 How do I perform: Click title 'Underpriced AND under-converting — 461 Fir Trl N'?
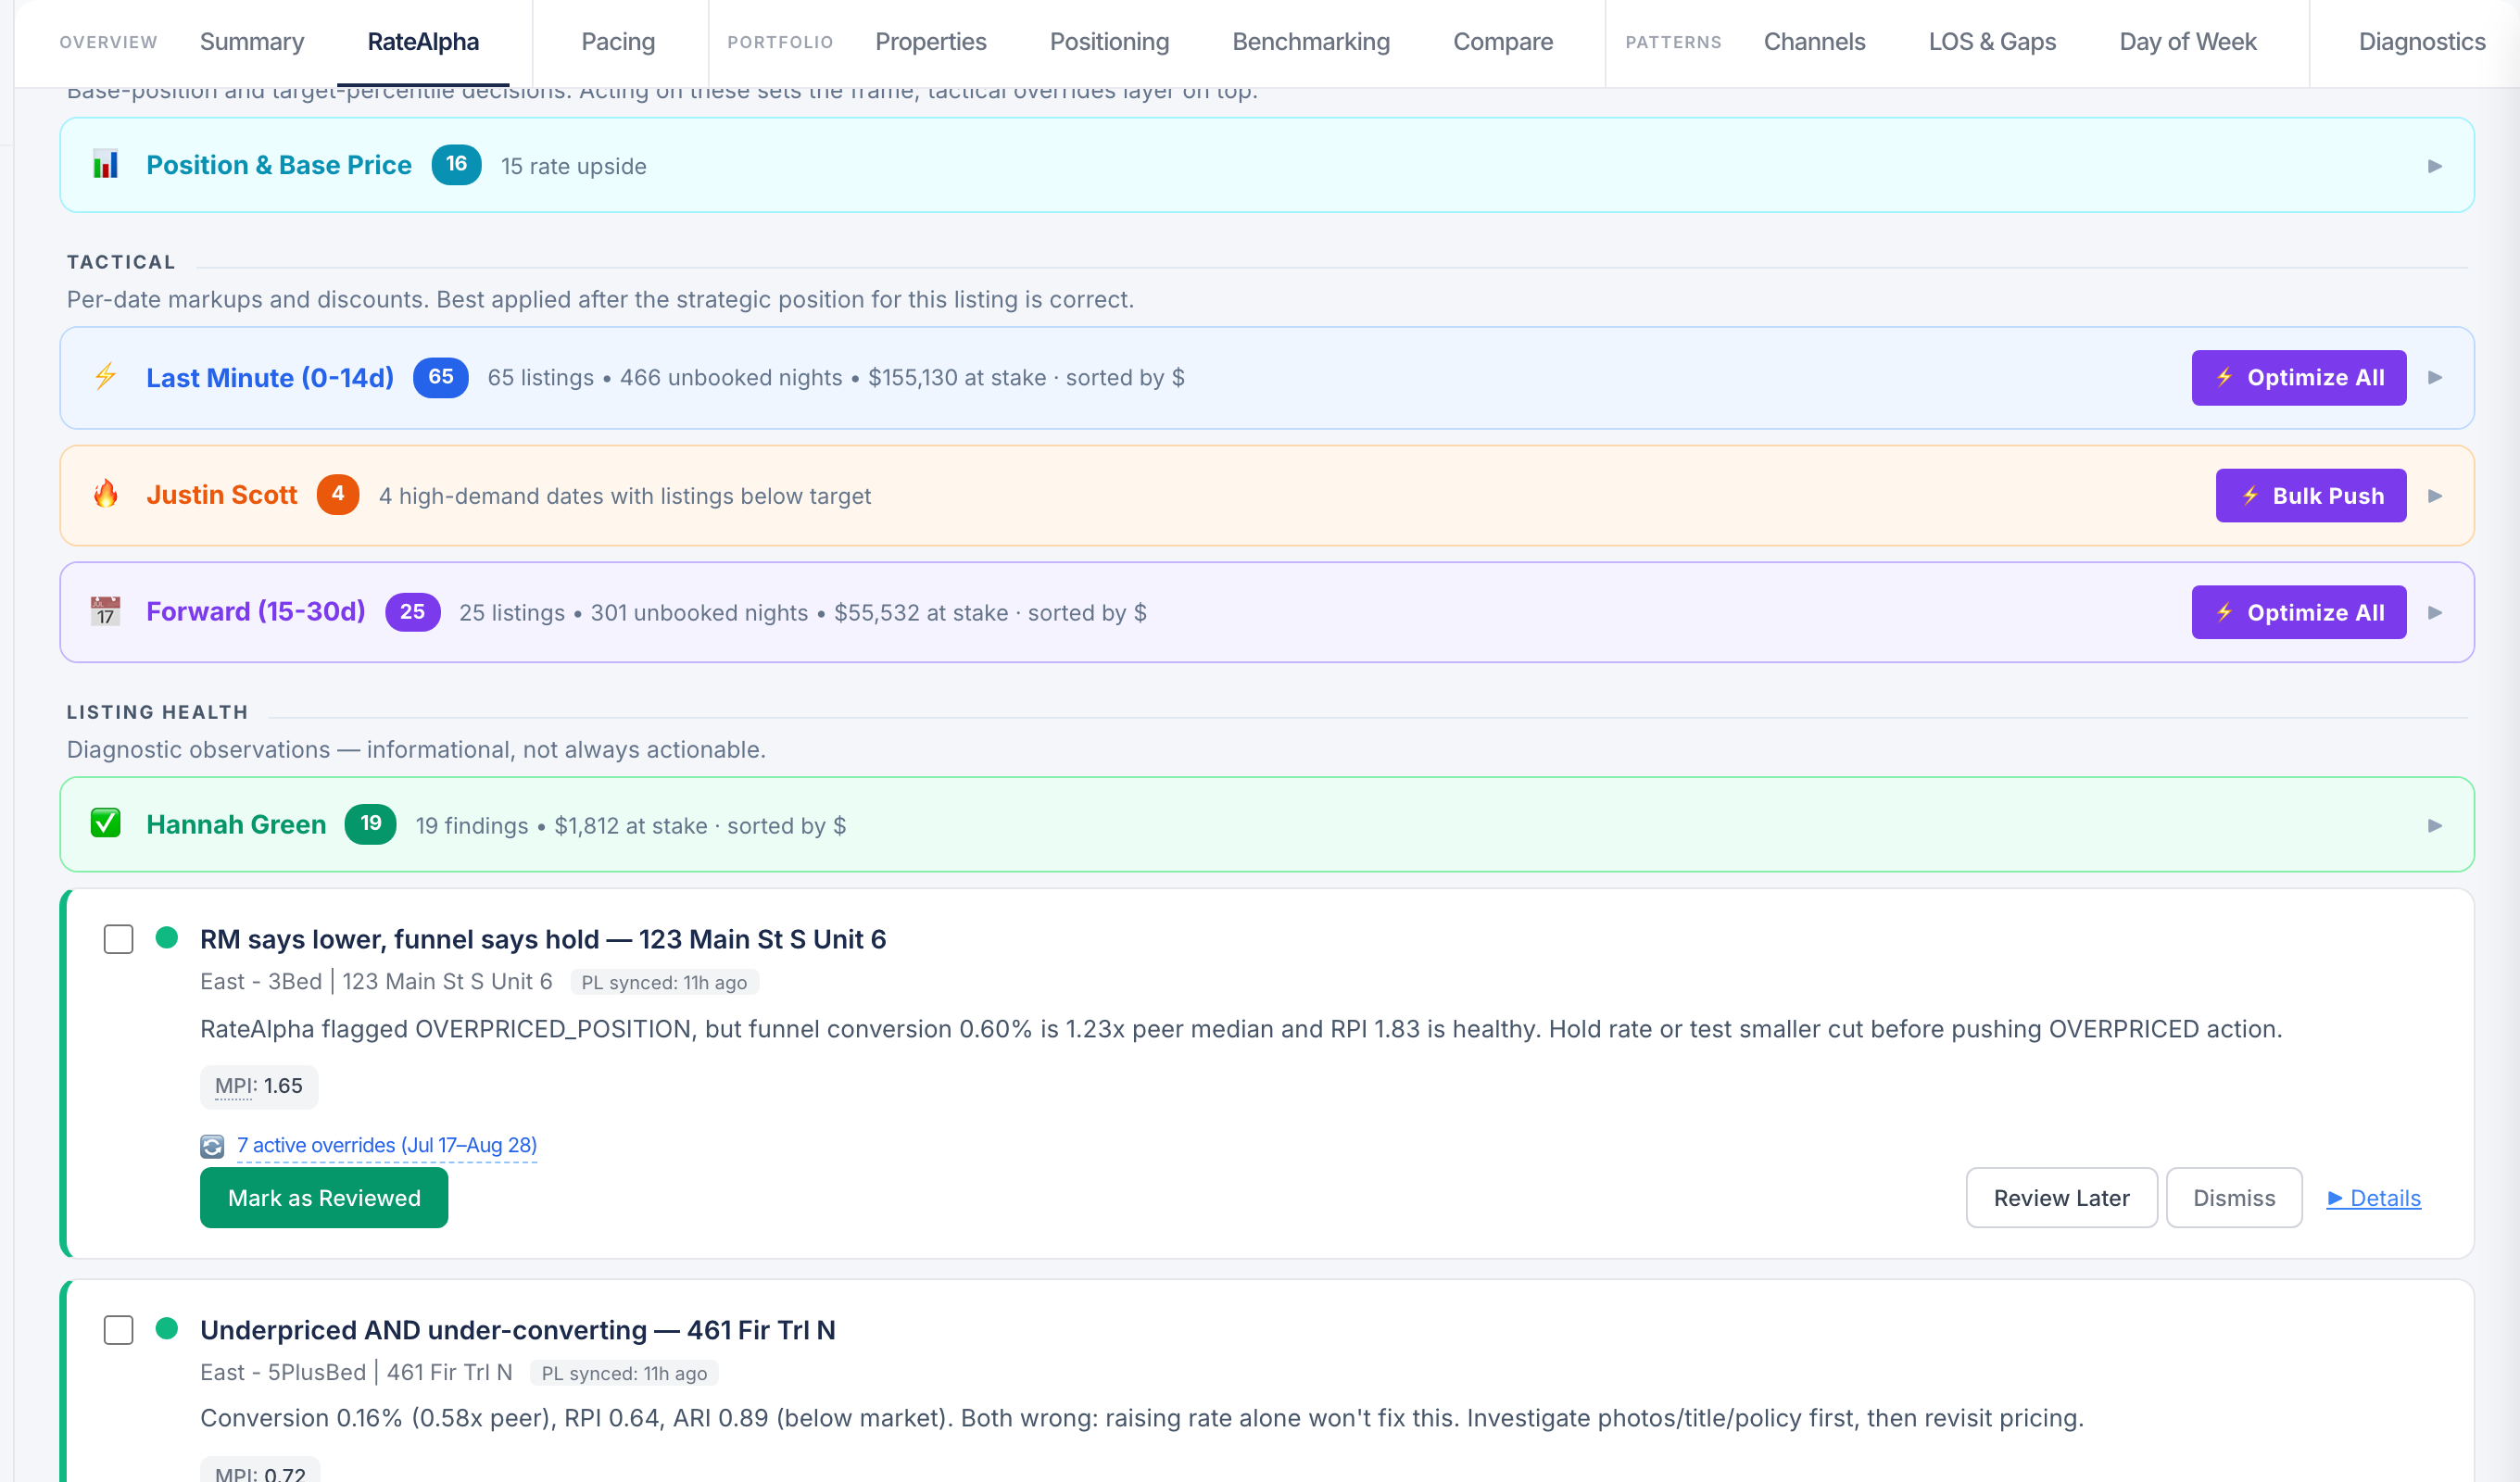pos(518,1330)
